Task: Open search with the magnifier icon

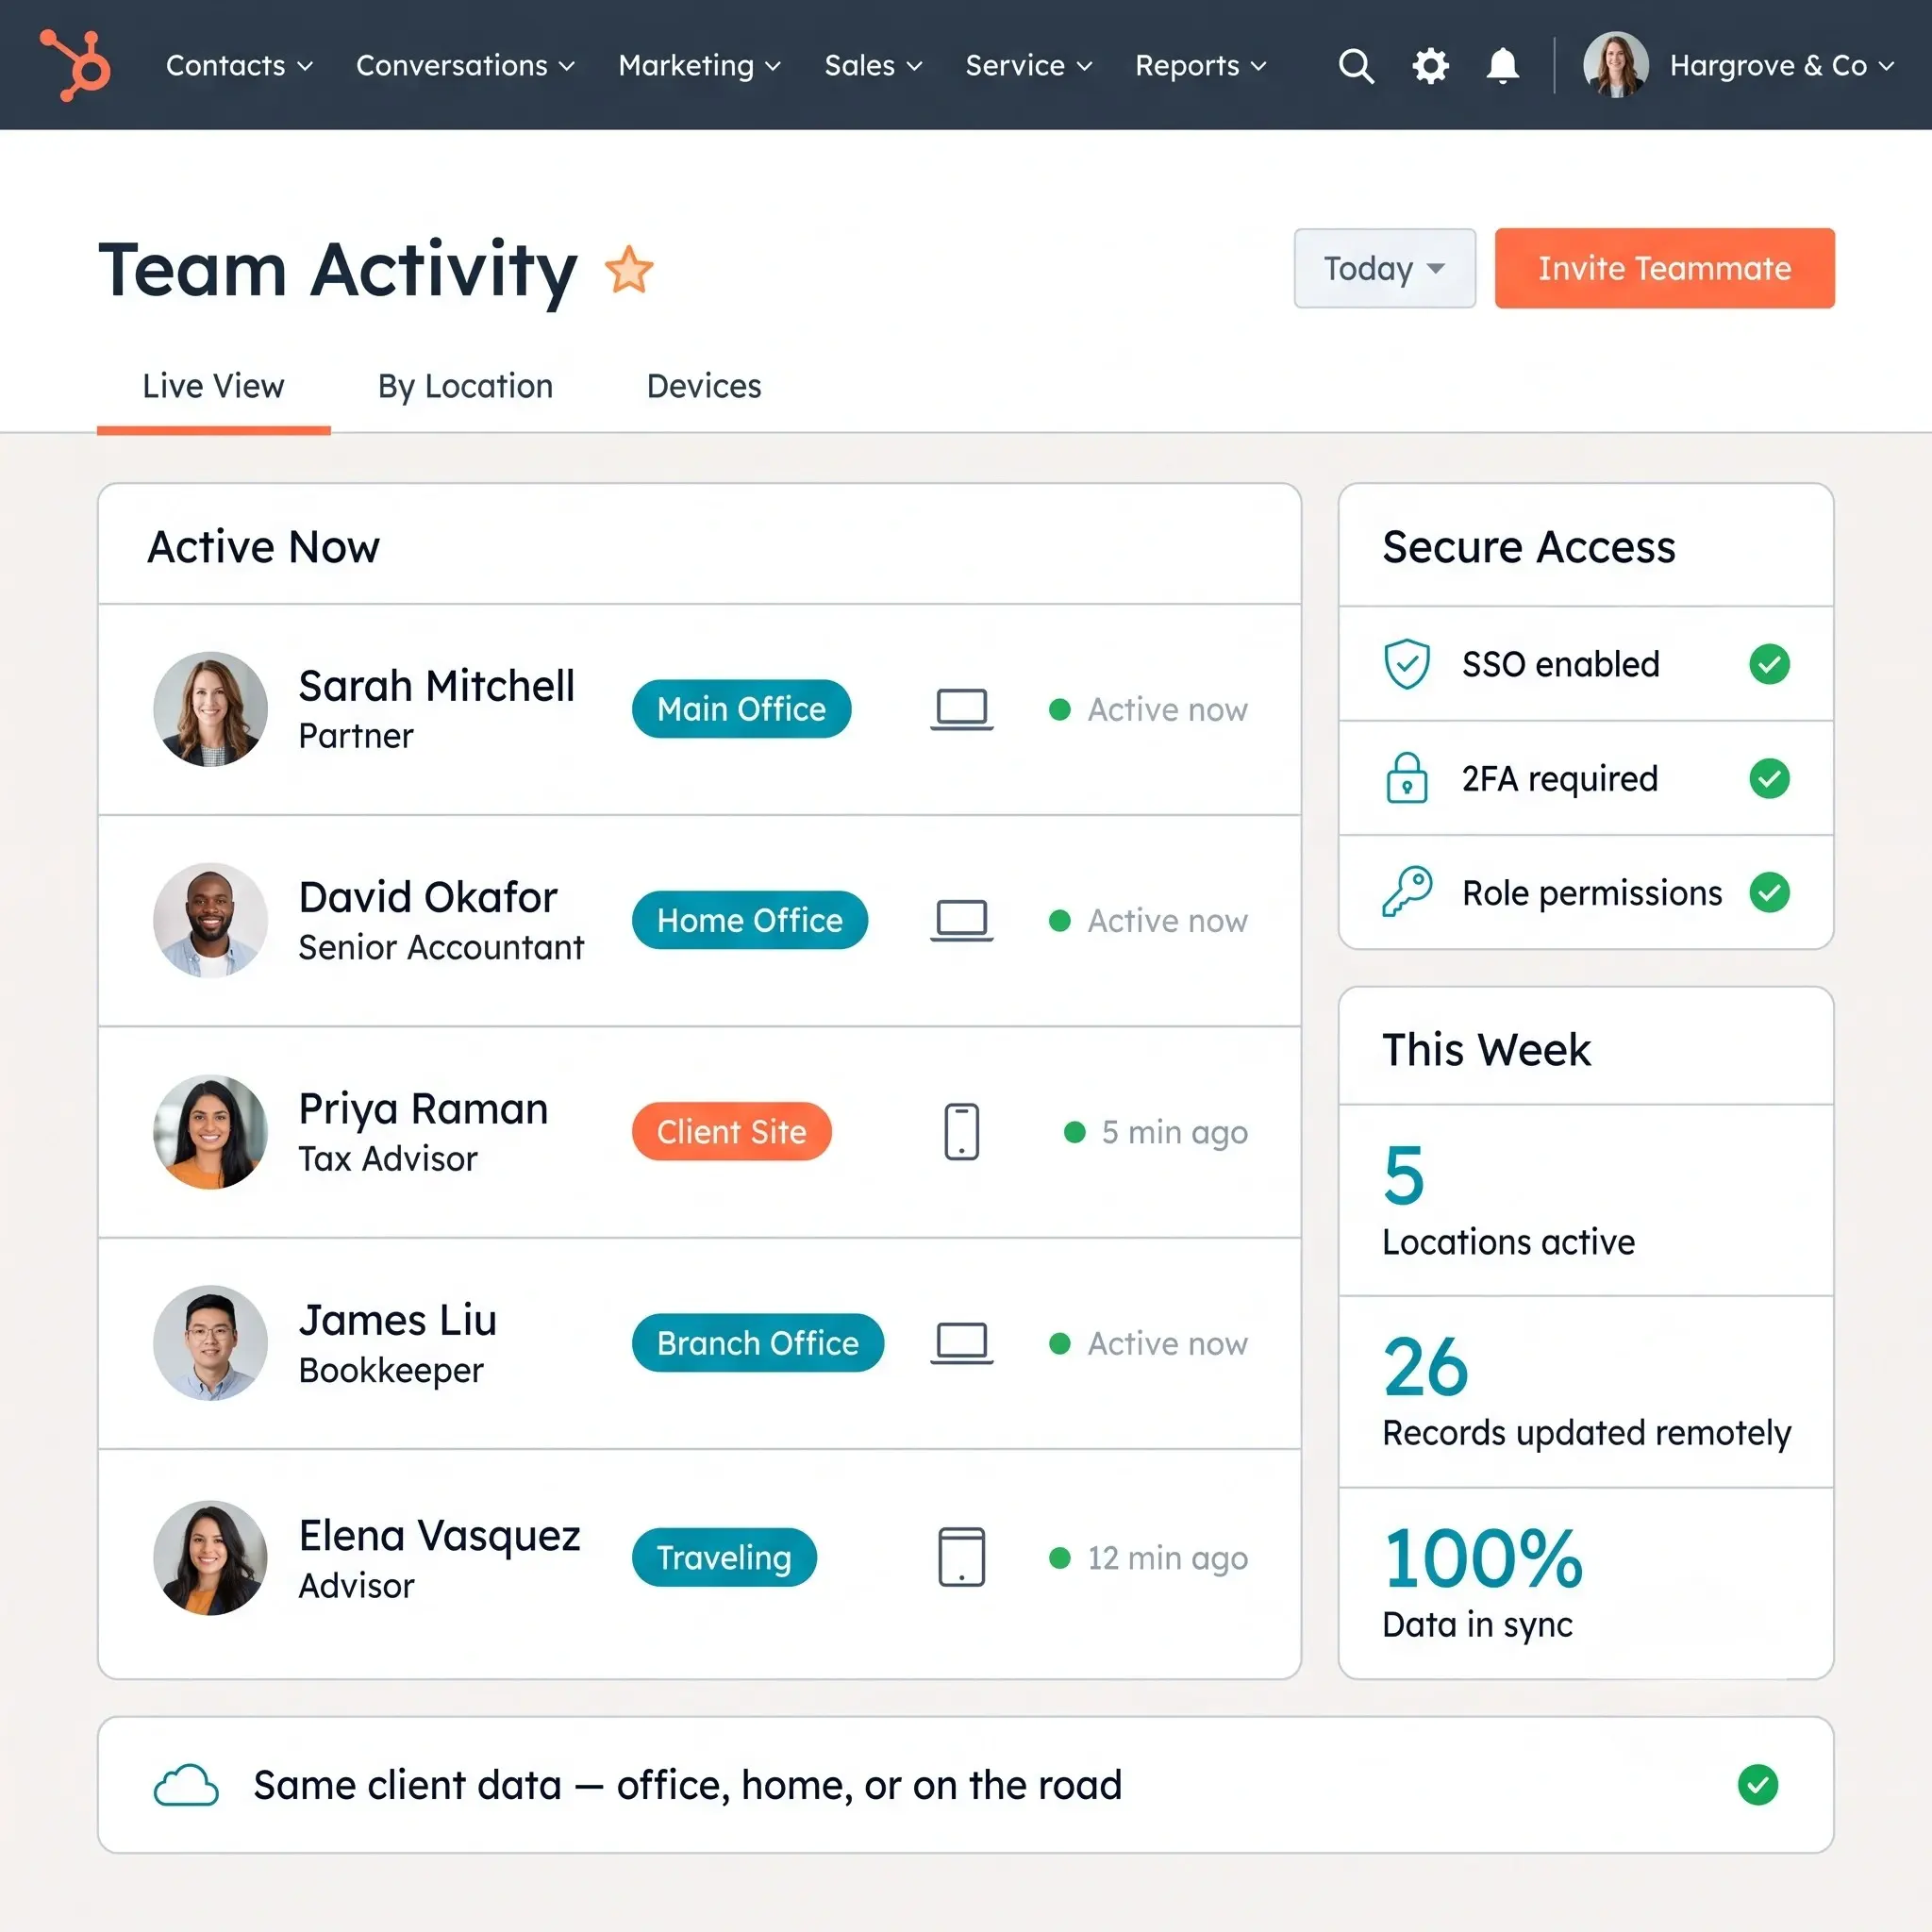Action: pyautogui.click(x=1356, y=66)
